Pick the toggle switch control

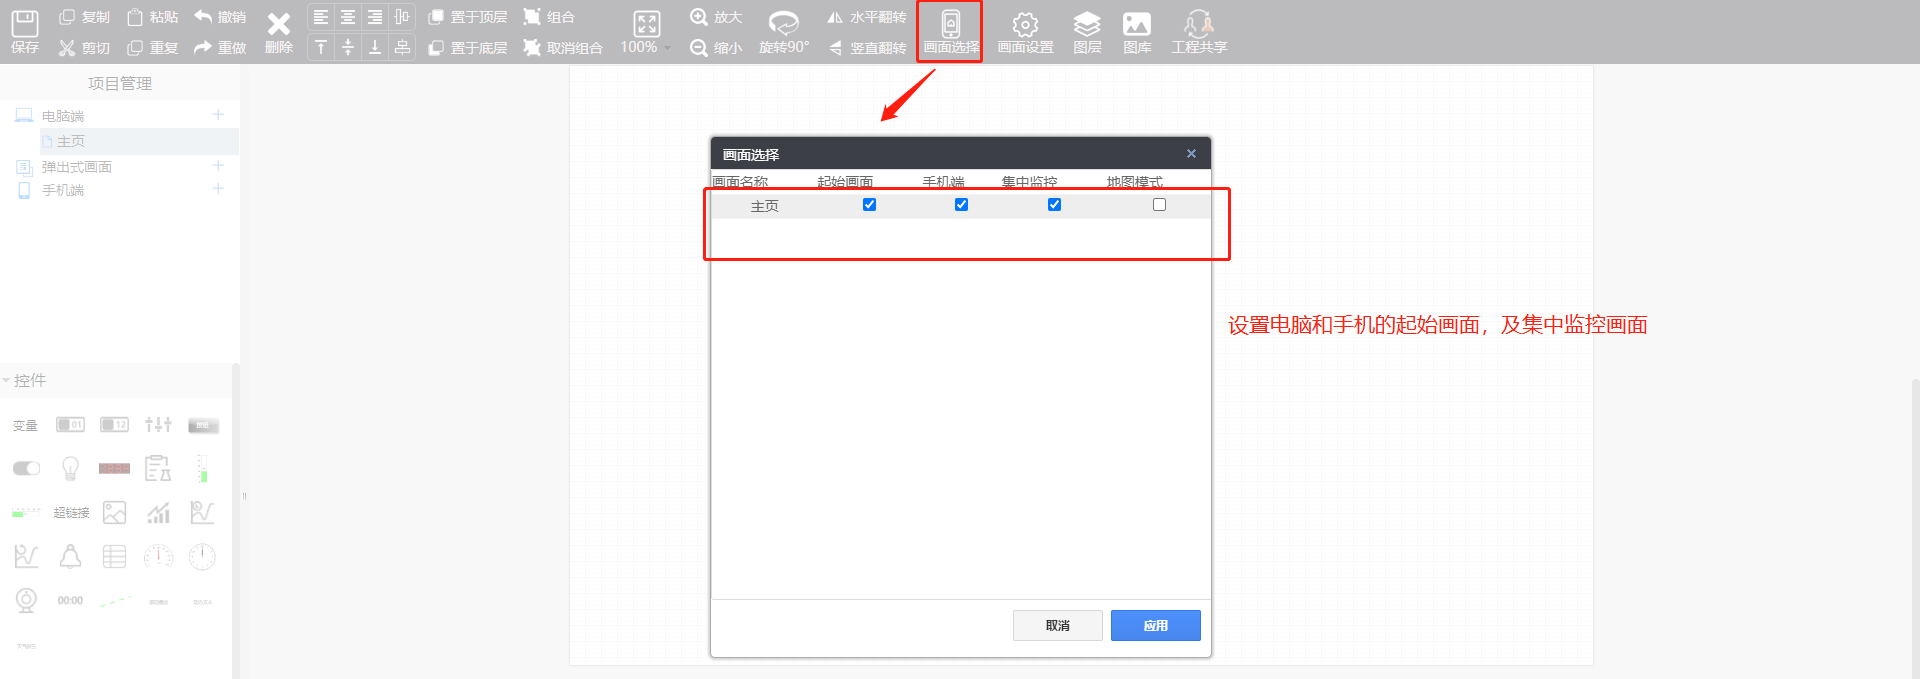point(26,468)
